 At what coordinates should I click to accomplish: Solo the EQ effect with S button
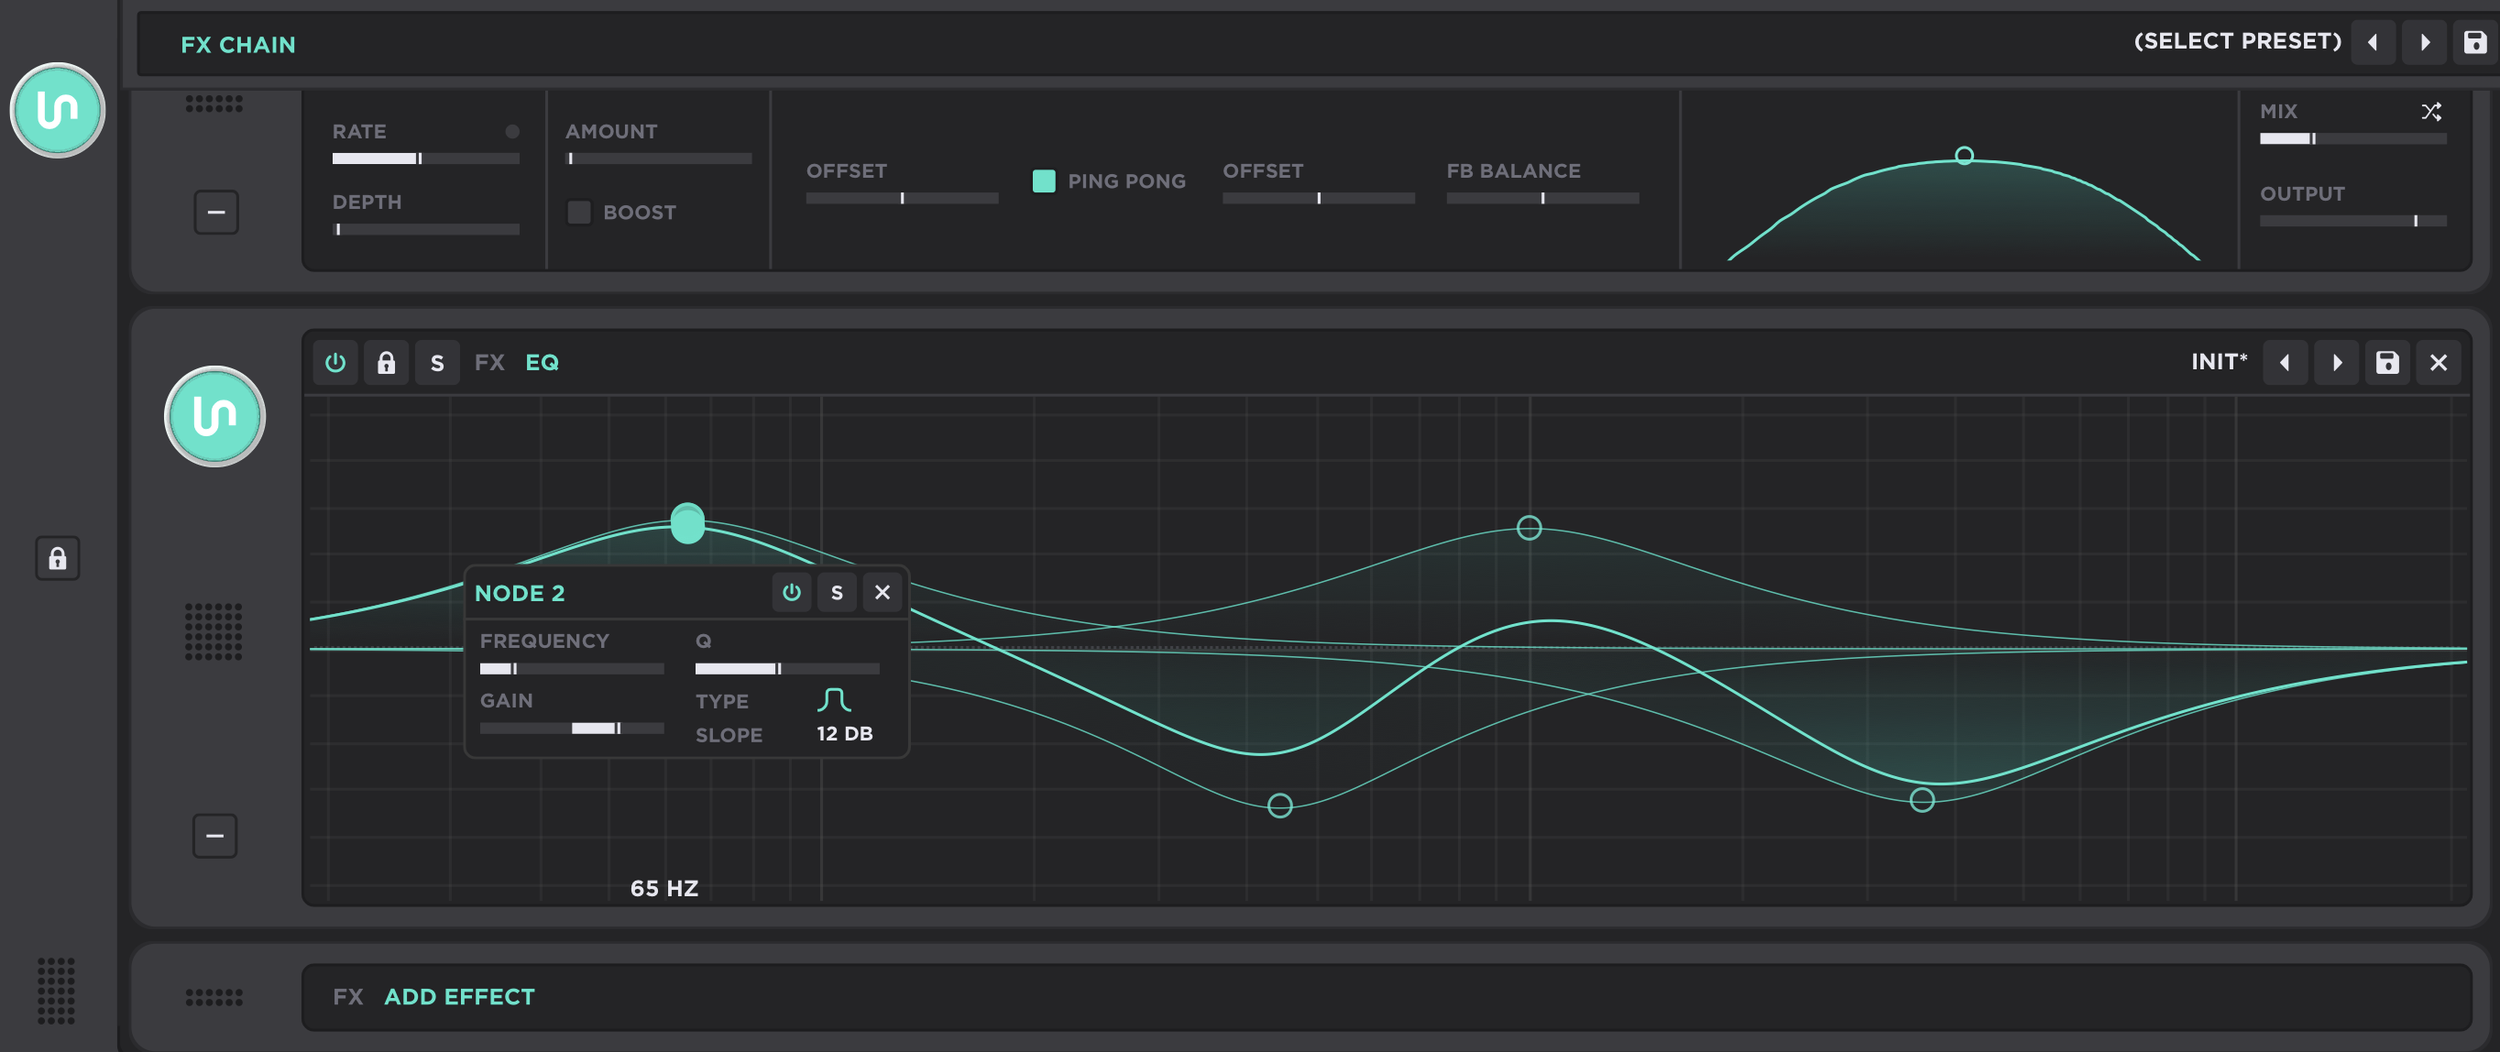[x=437, y=362]
